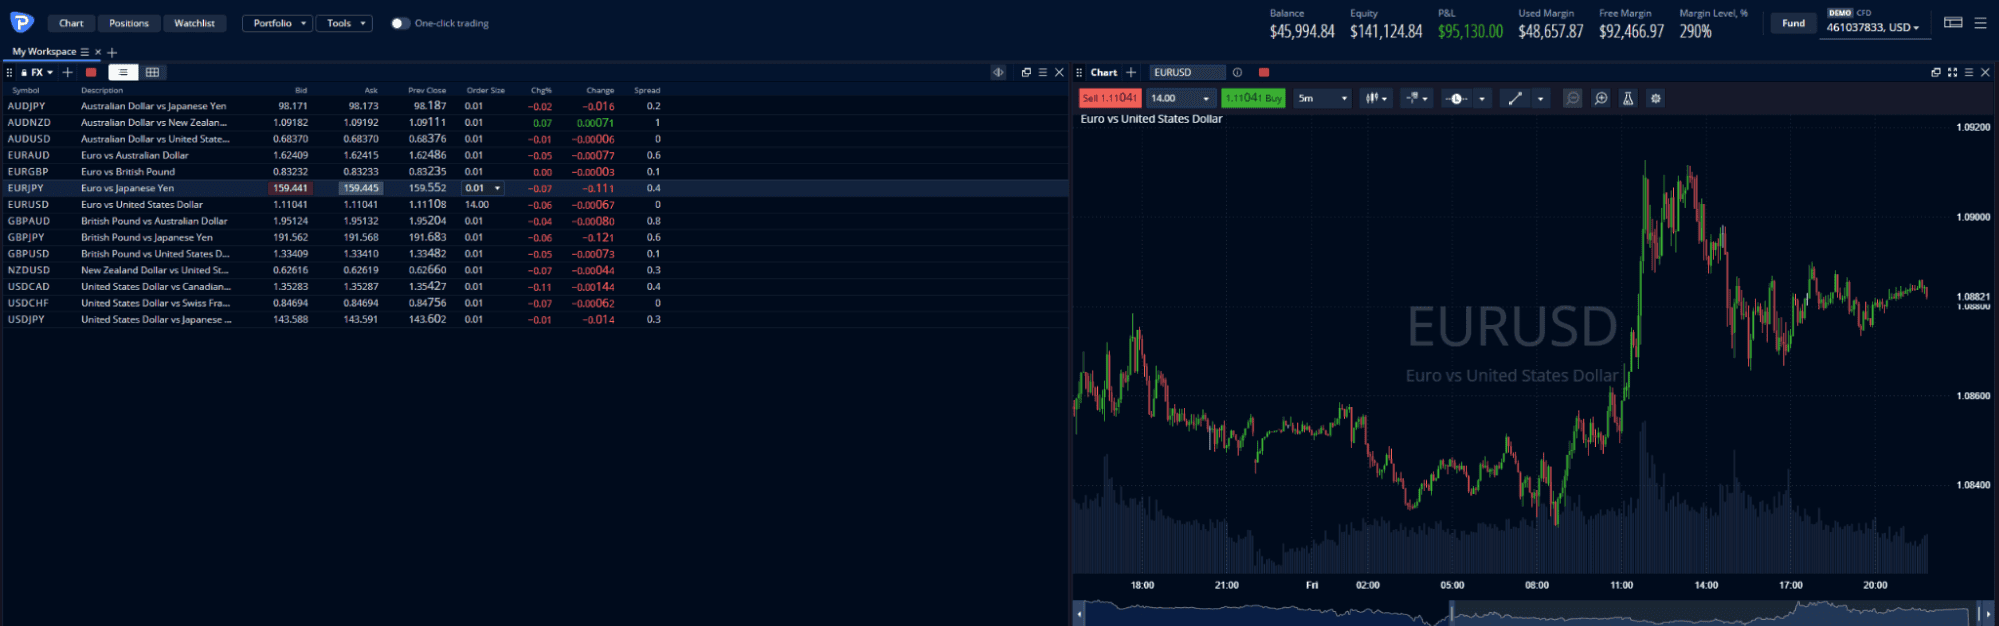
Task: Click the red link color square in FX panel
Action: 91,72
